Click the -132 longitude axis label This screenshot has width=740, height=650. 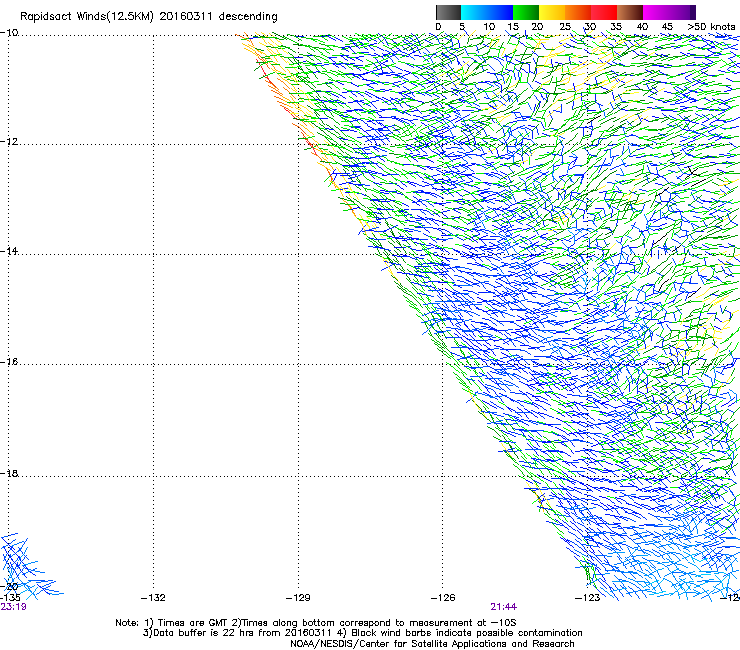[x=153, y=598]
